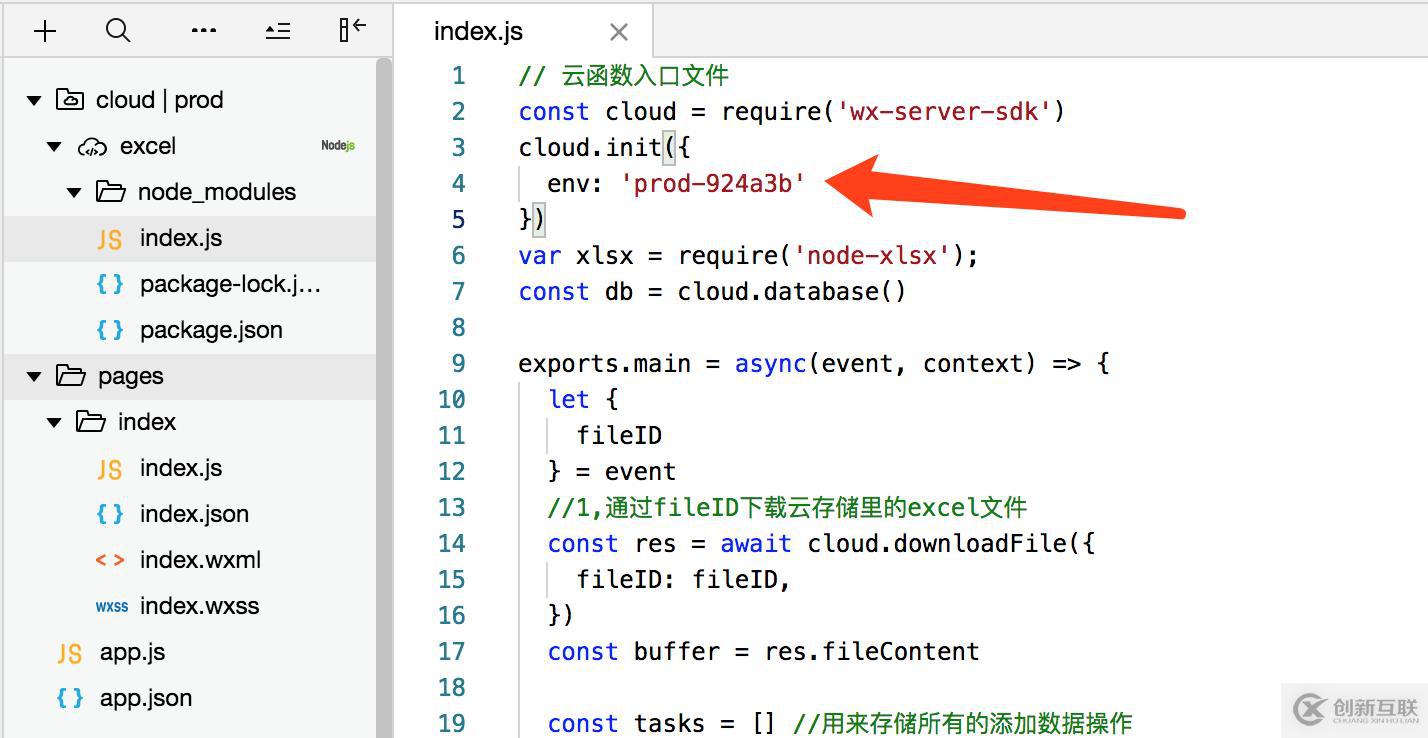Click wxss icon of index.wxss
The height and width of the screenshot is (738, 1428).
pos(112,607)
